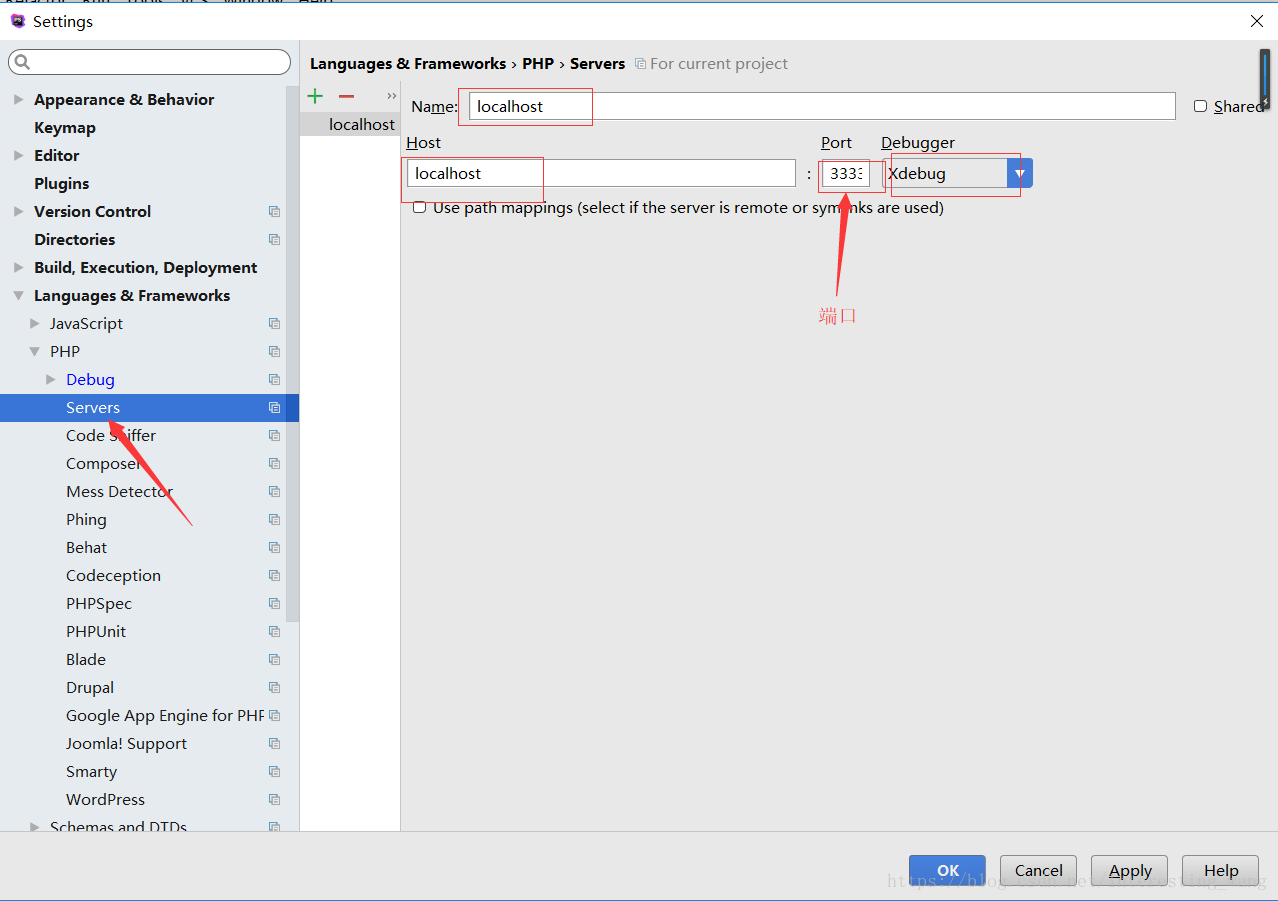1278x901 pixels.
Task: Enable the Shared checkbox
Action: [1201, 106]
